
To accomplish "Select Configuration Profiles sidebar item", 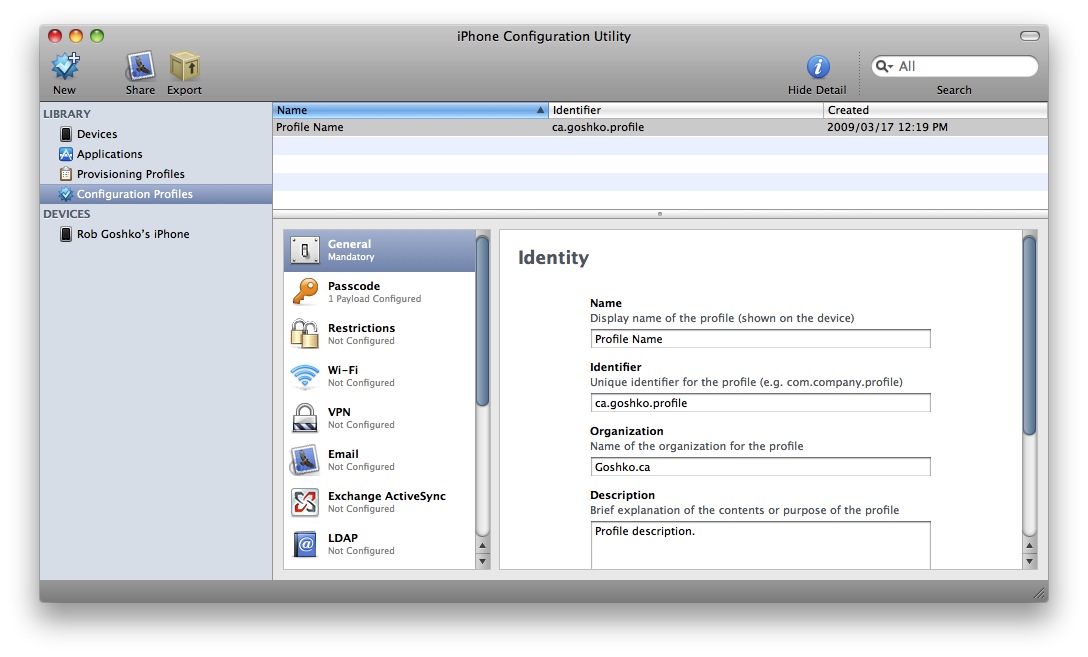I will coord(155,194).
